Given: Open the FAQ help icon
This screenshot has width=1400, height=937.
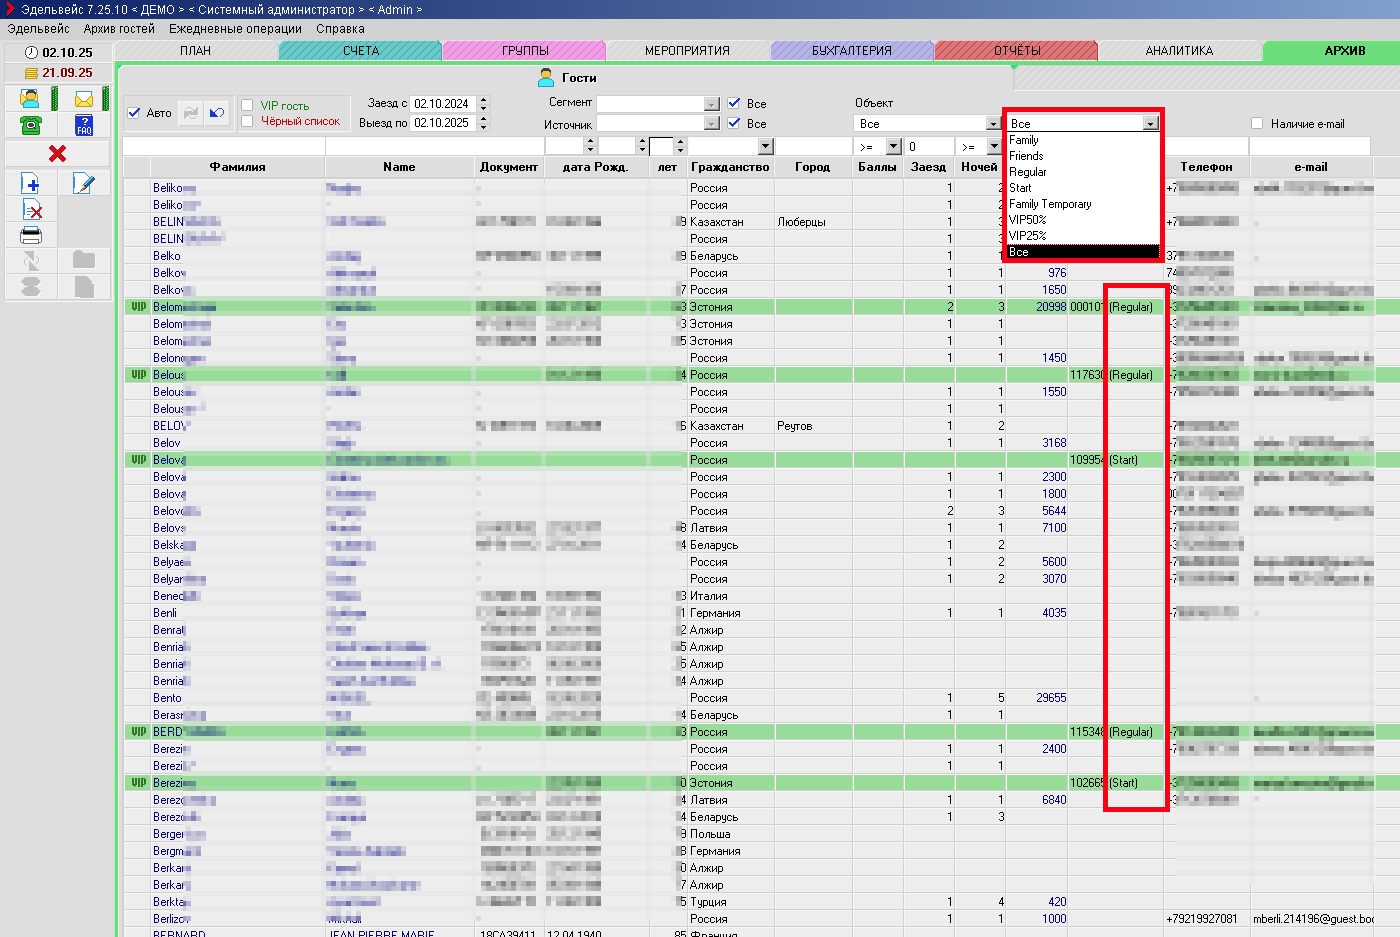Looking at the screenshot, I should point(84,125).
